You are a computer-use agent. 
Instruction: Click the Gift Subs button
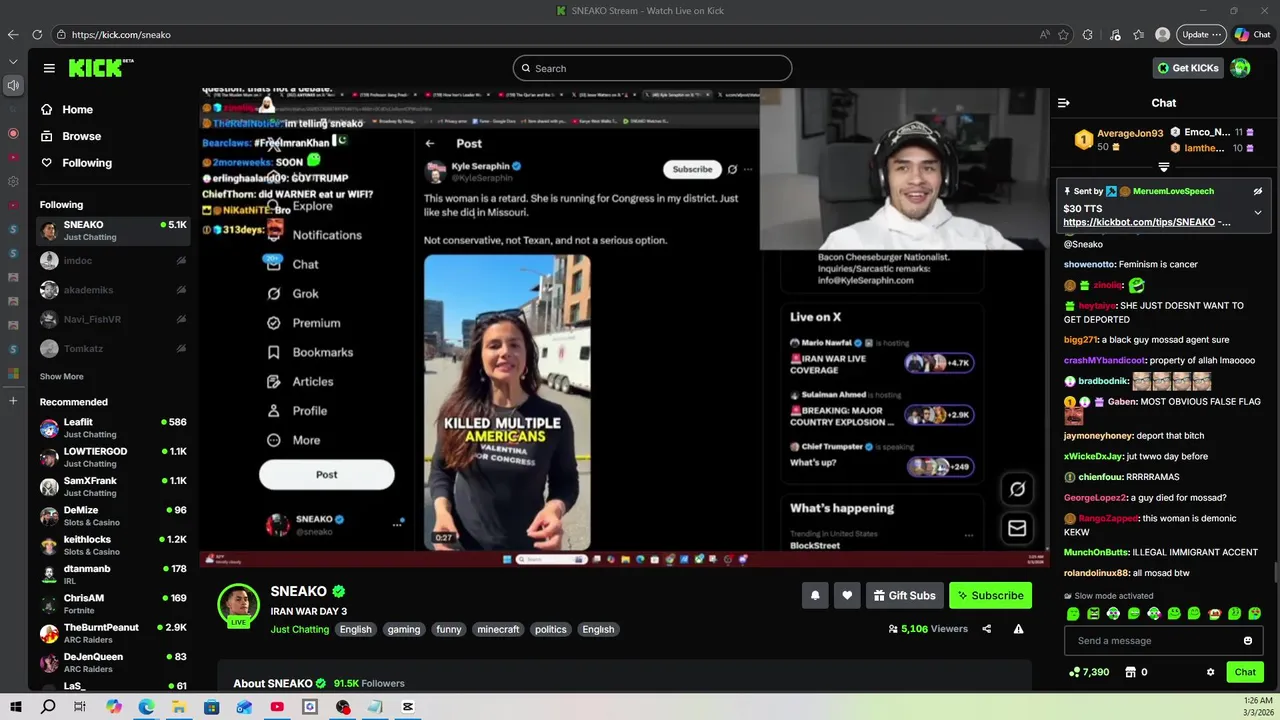pos(904,595)
